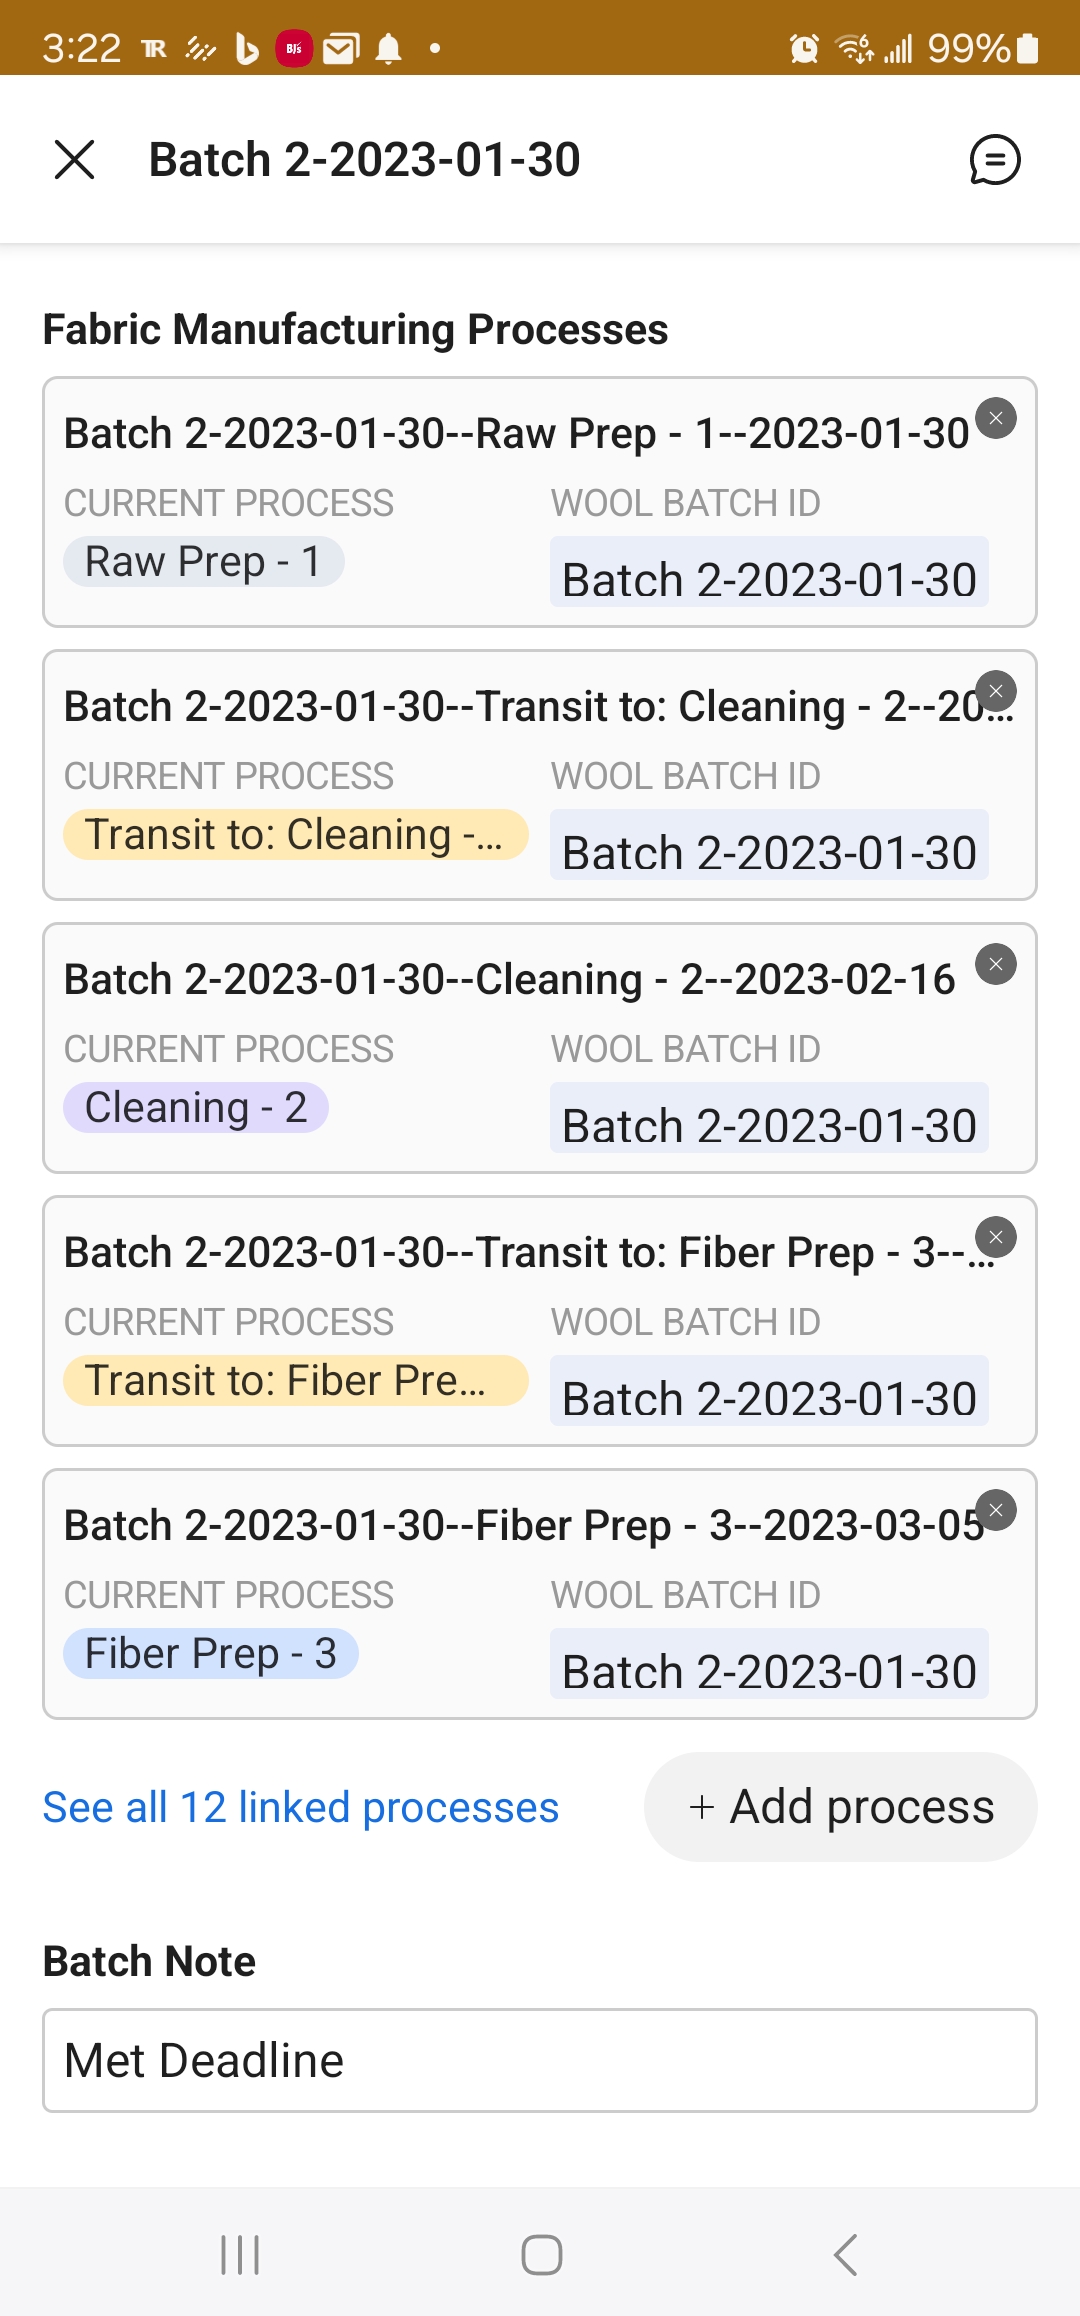The width and height of the screenshot is (1080, 2316).
Task: Open the Fiber Prep - 3--2023-03-05 card title
Action: (520, 1526)
